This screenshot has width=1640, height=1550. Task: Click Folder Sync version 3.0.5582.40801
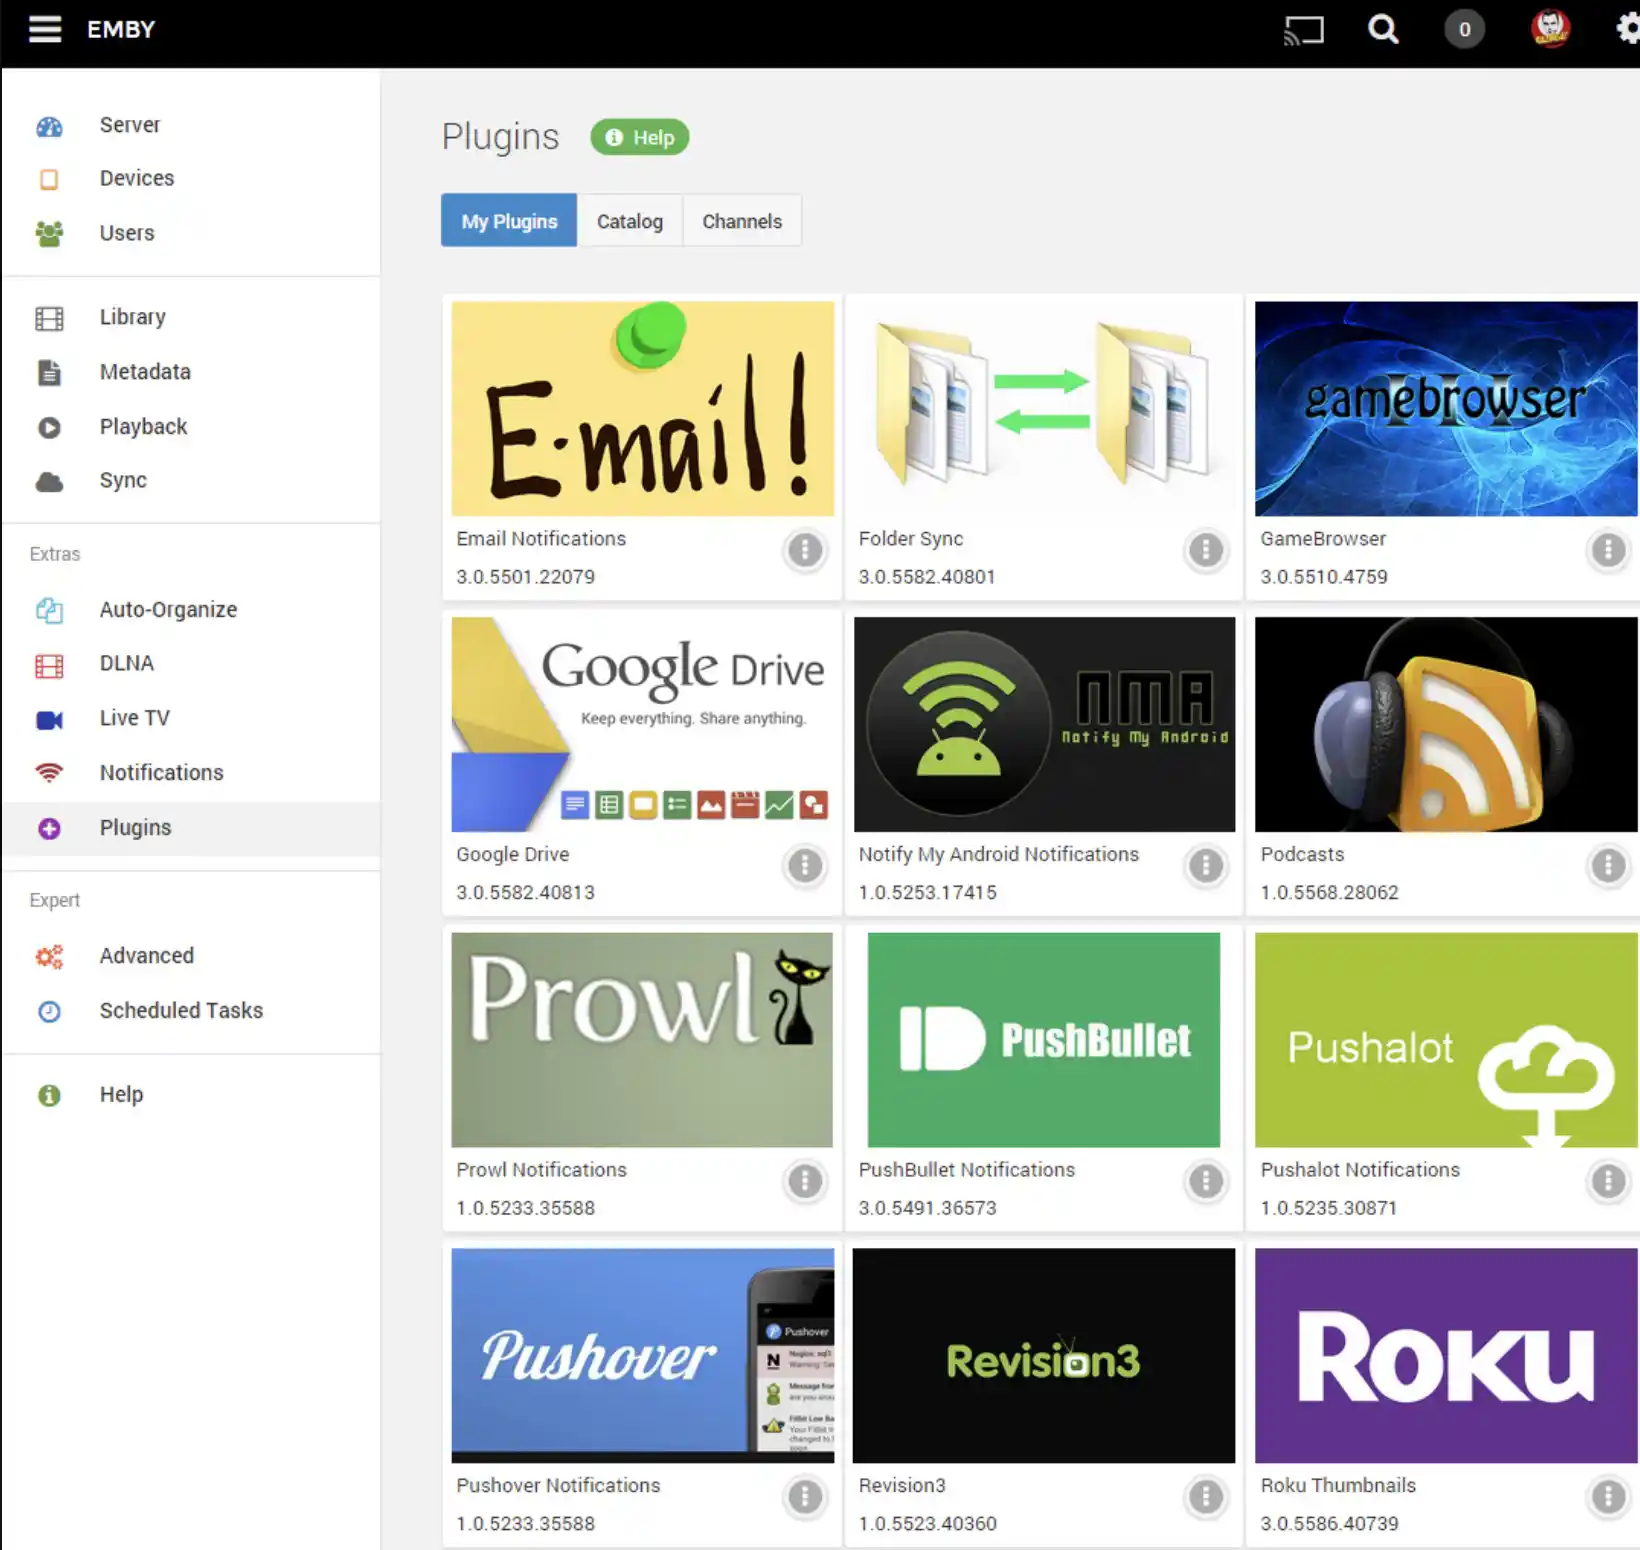point(927,577)
